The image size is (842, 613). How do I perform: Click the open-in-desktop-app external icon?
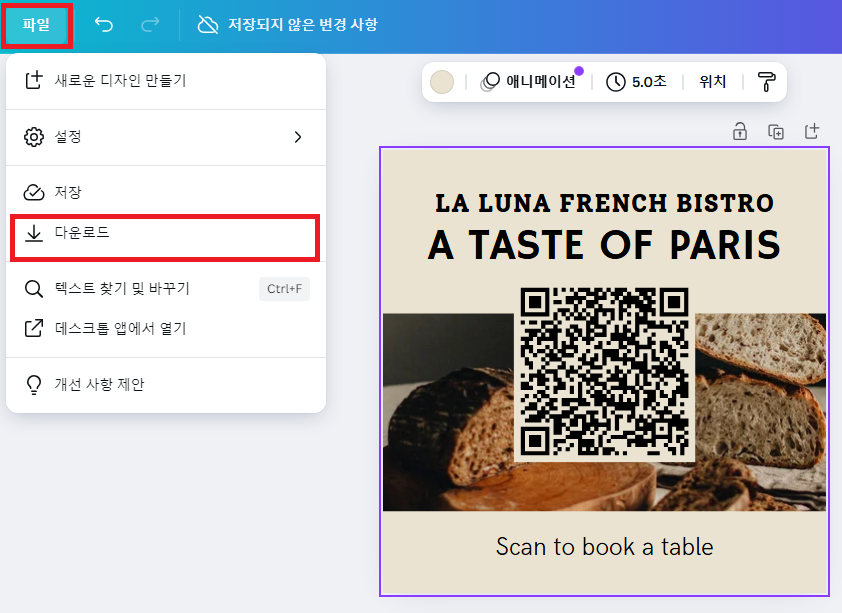(x=34, y=329)
